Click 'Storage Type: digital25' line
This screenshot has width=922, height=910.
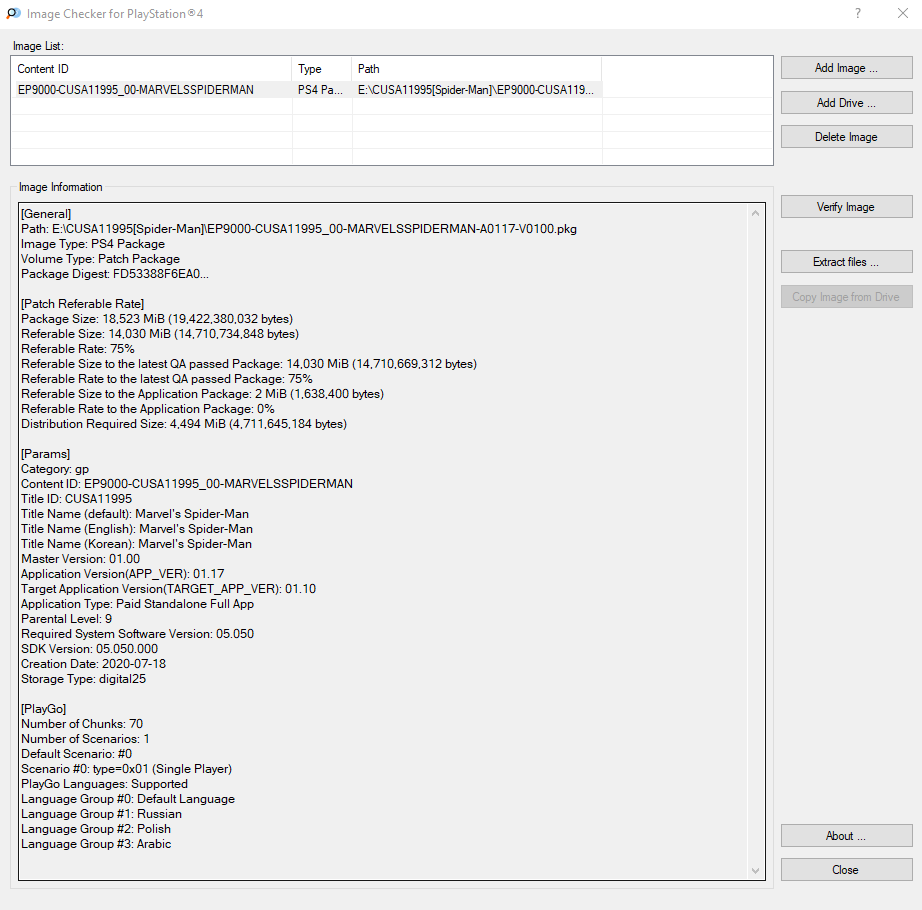point(83,679)
